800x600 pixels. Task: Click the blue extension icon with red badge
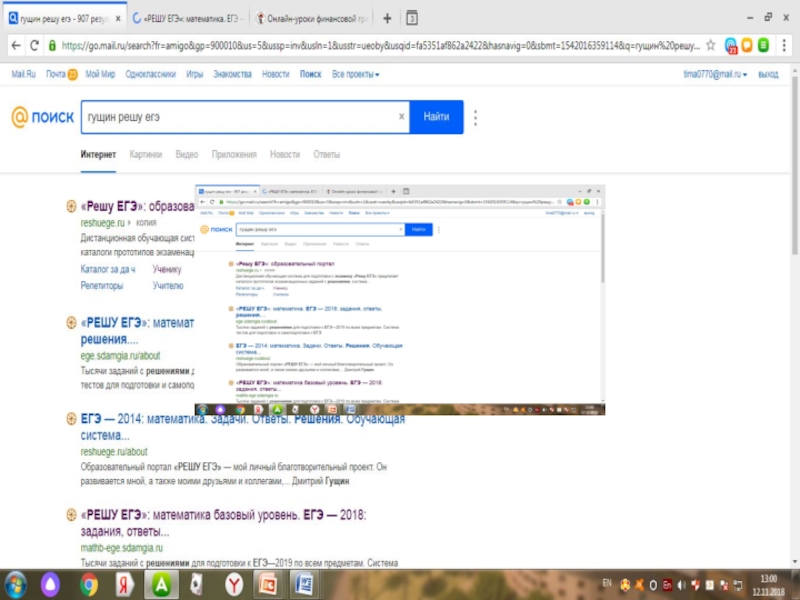click(731, 45)
